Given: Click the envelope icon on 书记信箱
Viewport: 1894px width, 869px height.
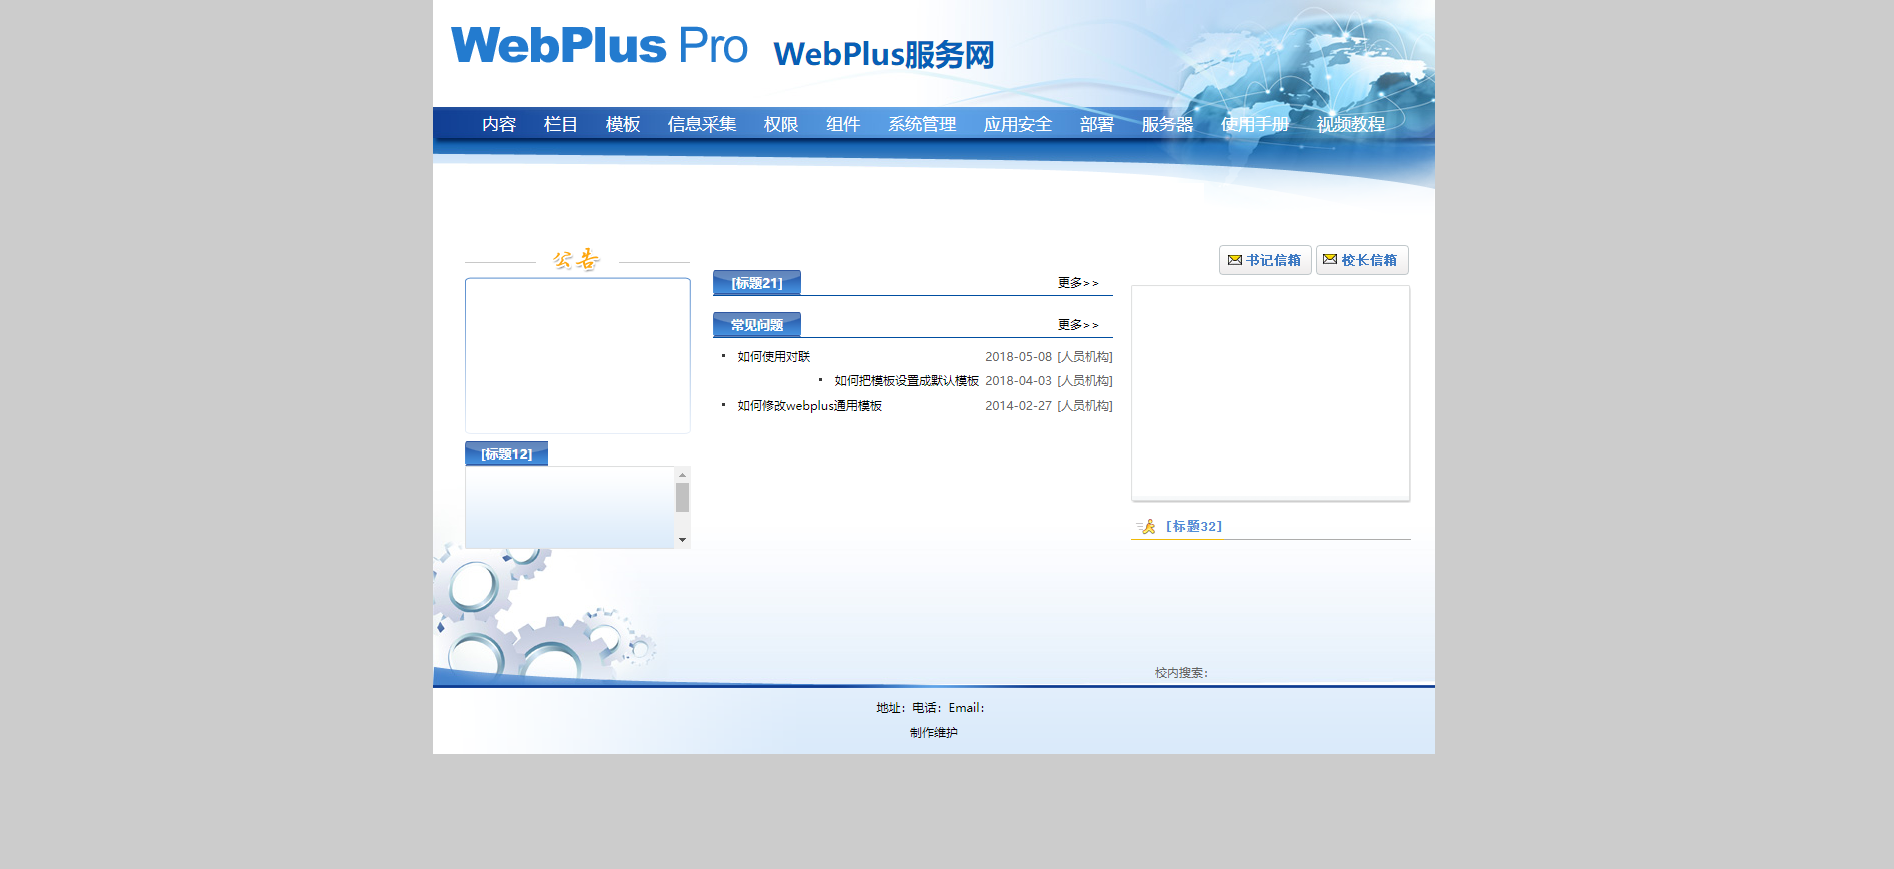Looking at the screenshot, I should point(1235,260).
